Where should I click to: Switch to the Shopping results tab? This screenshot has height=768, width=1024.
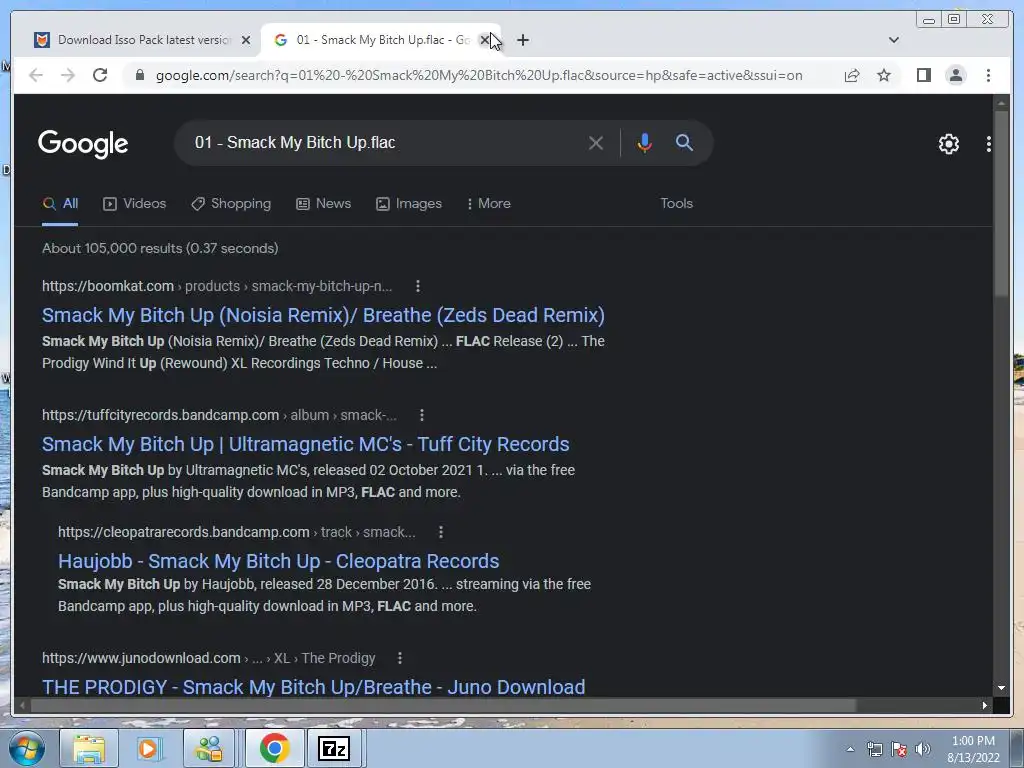tap(231, 204)
